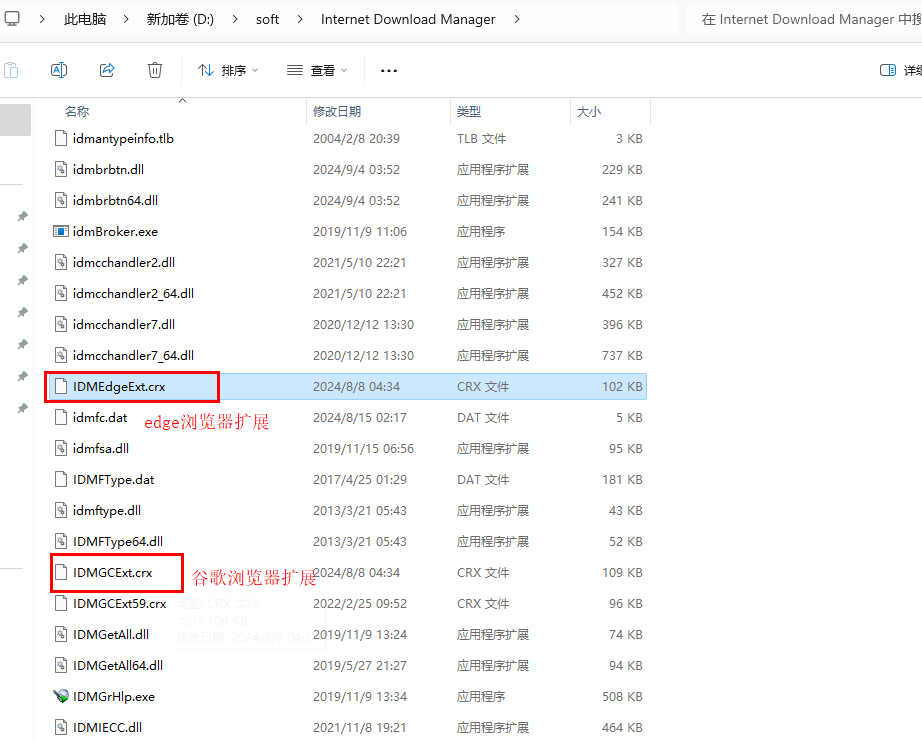
Task: Navigate to 此电脑 in the breadcrumb
Action: pos(85,19)
